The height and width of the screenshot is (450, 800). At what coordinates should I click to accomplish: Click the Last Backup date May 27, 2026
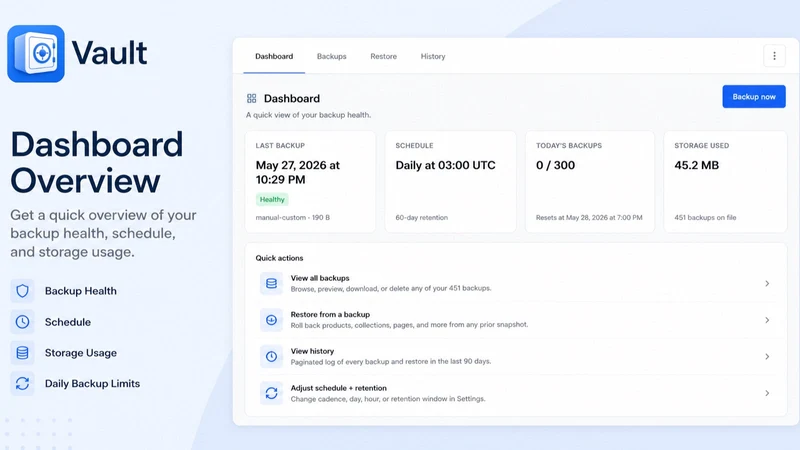pos(297,172)
